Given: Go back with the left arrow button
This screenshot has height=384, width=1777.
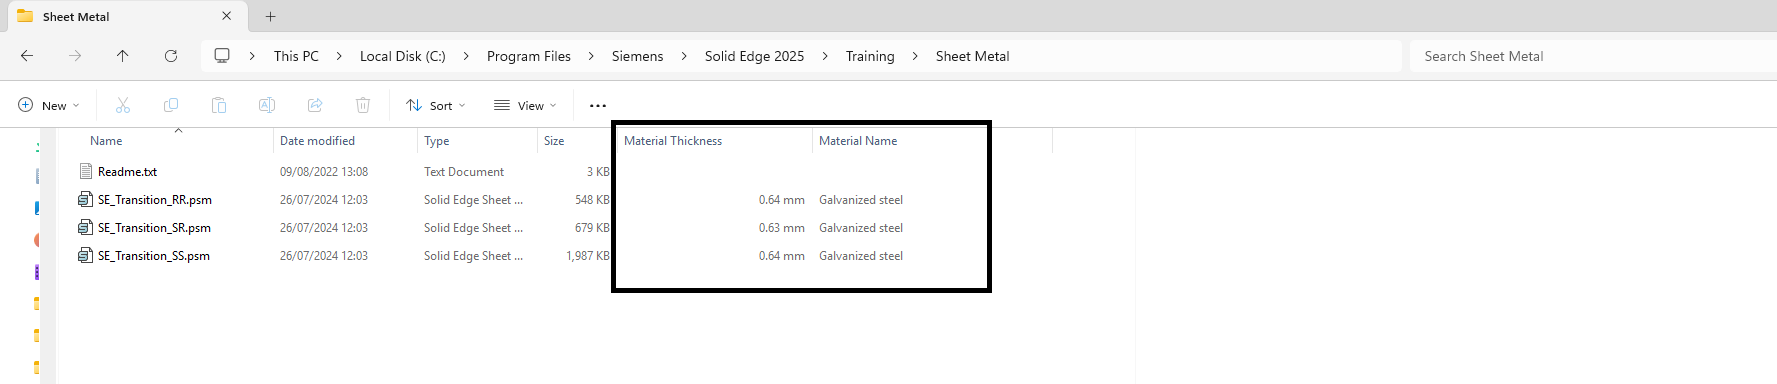Looking at the screenshot, I should [27, 56].
